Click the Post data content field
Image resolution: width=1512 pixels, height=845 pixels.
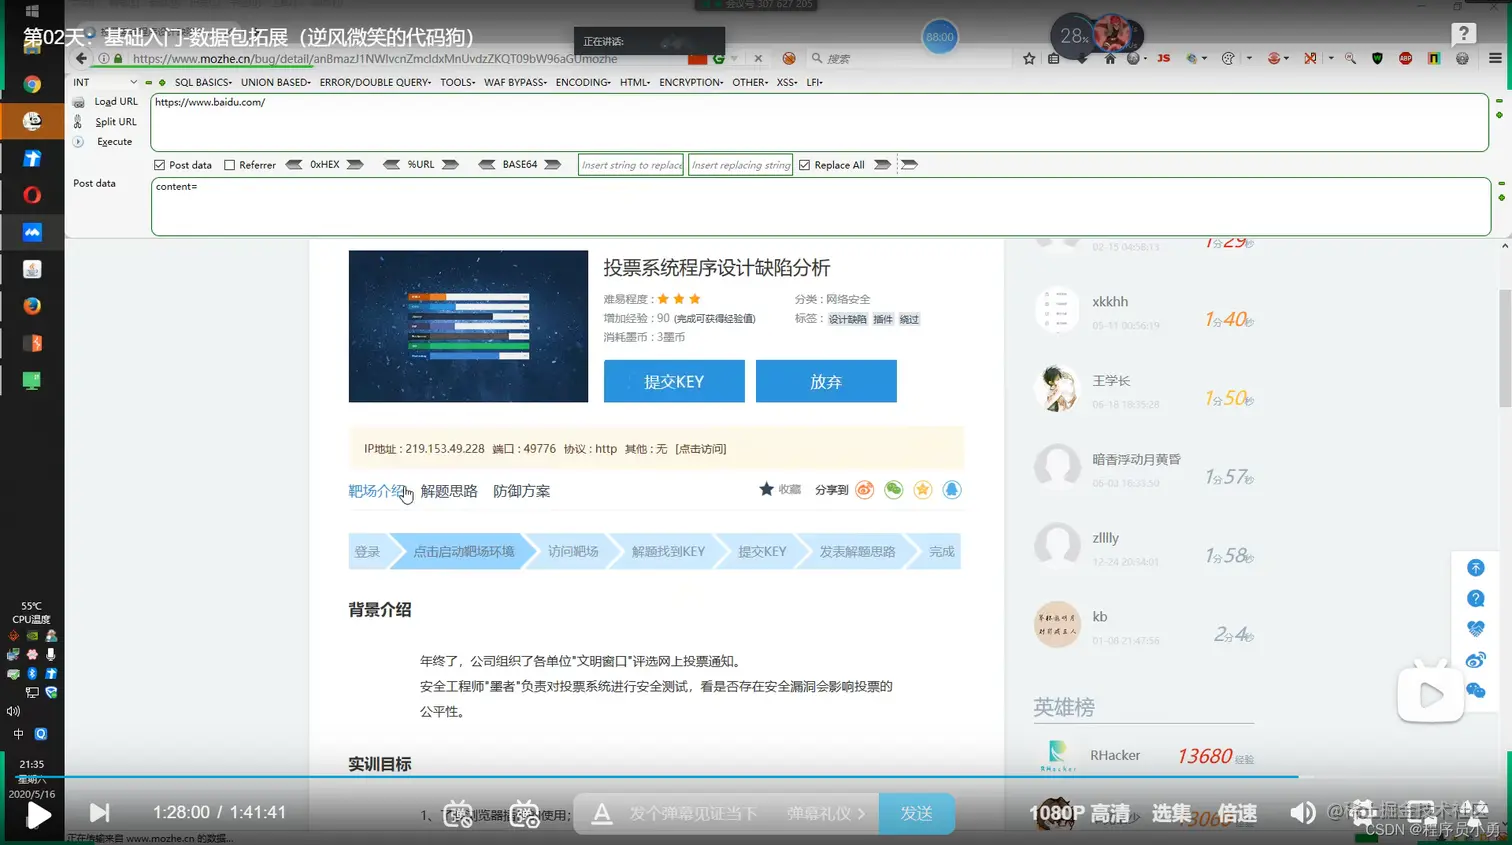tap(821, 207)
